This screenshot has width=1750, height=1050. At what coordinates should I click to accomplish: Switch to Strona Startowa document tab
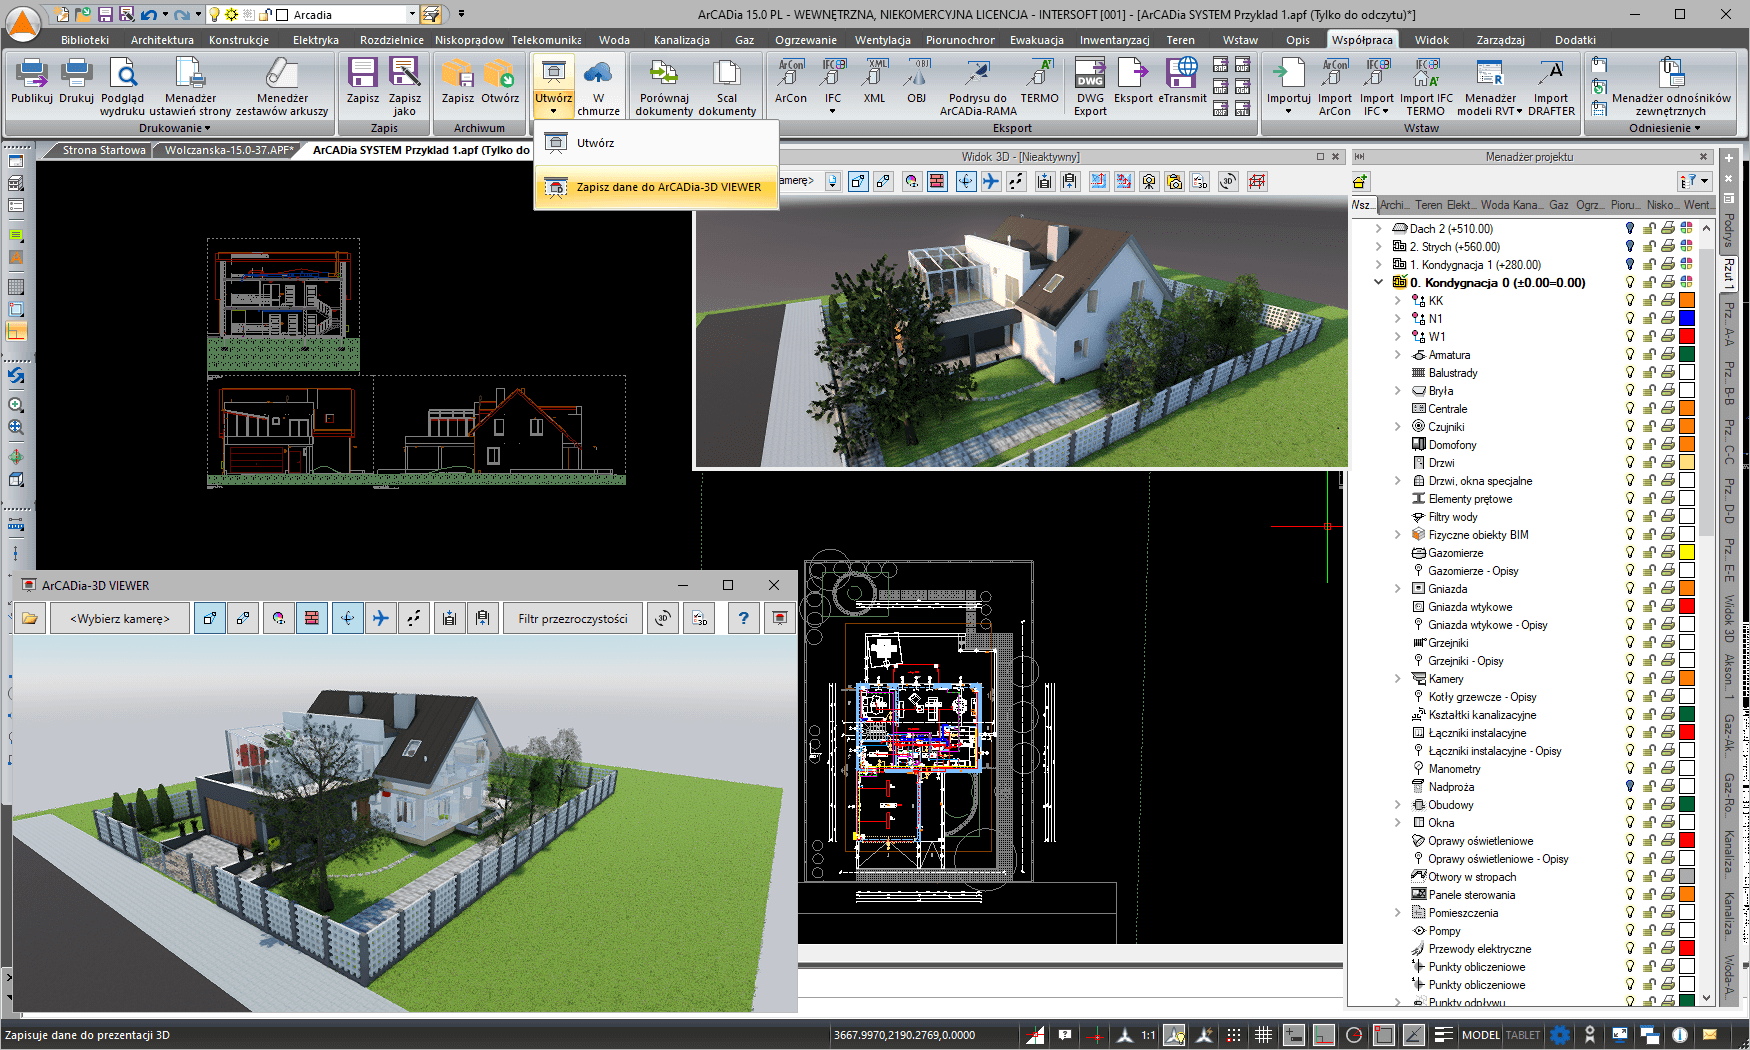coord(104,150)
